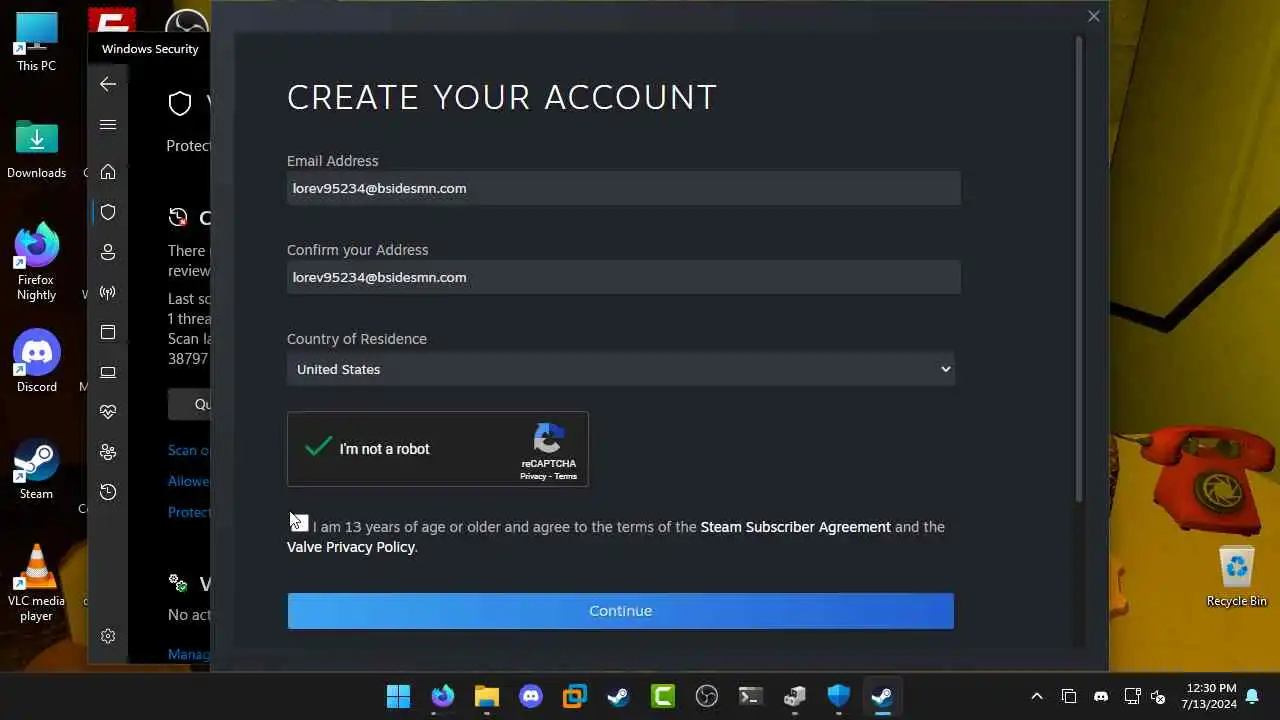The image size is (1280, 720).
Task: Open Windows Security shield on taskbar
Action: 838,696
